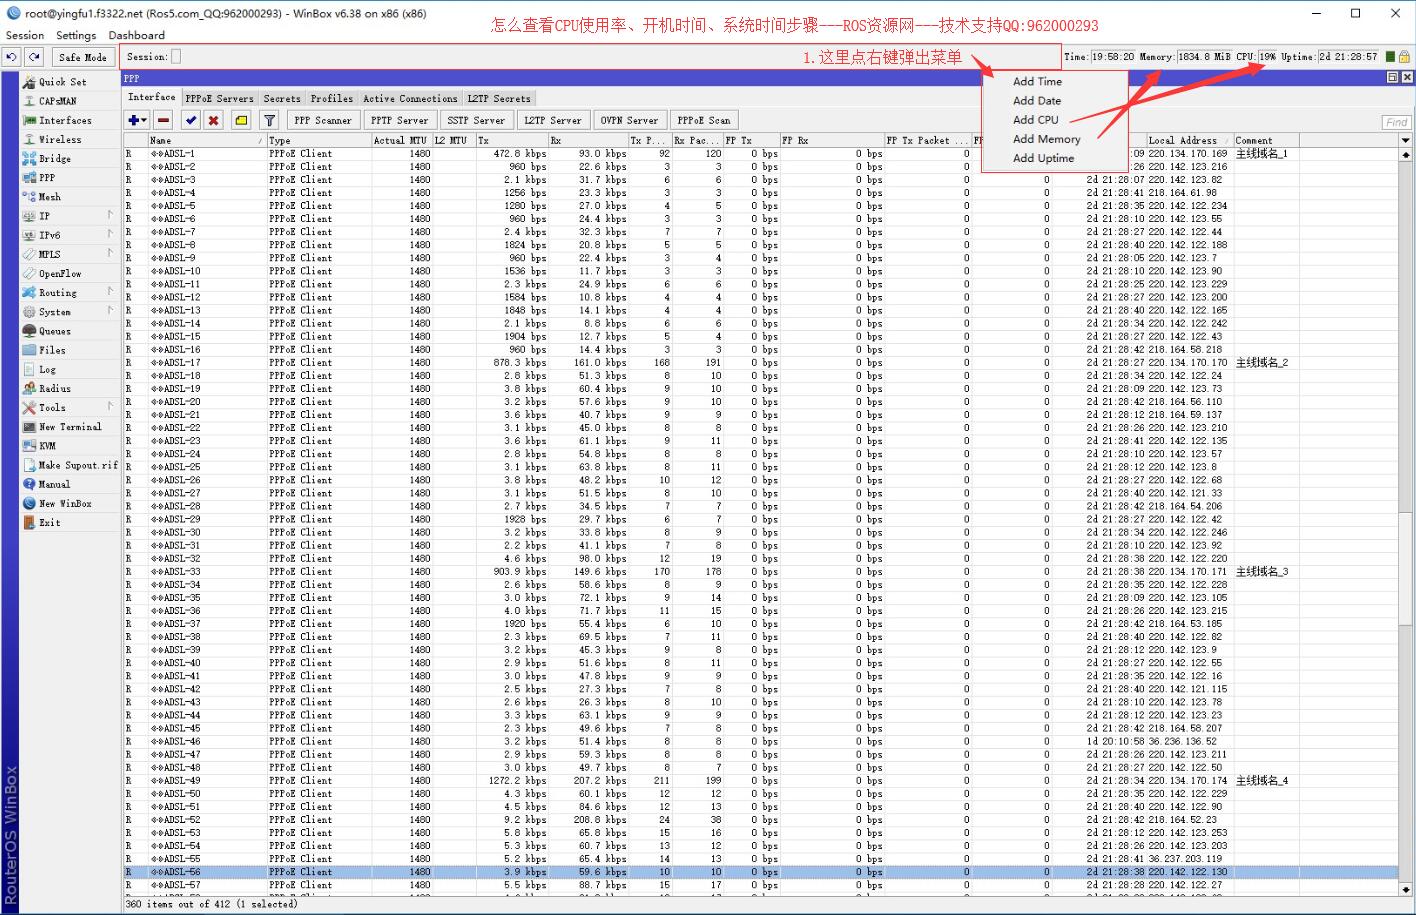Viewport: 1416px width, 915px height.
Task: Click the Redo arrow icon
Action: (x=35, y=57)
